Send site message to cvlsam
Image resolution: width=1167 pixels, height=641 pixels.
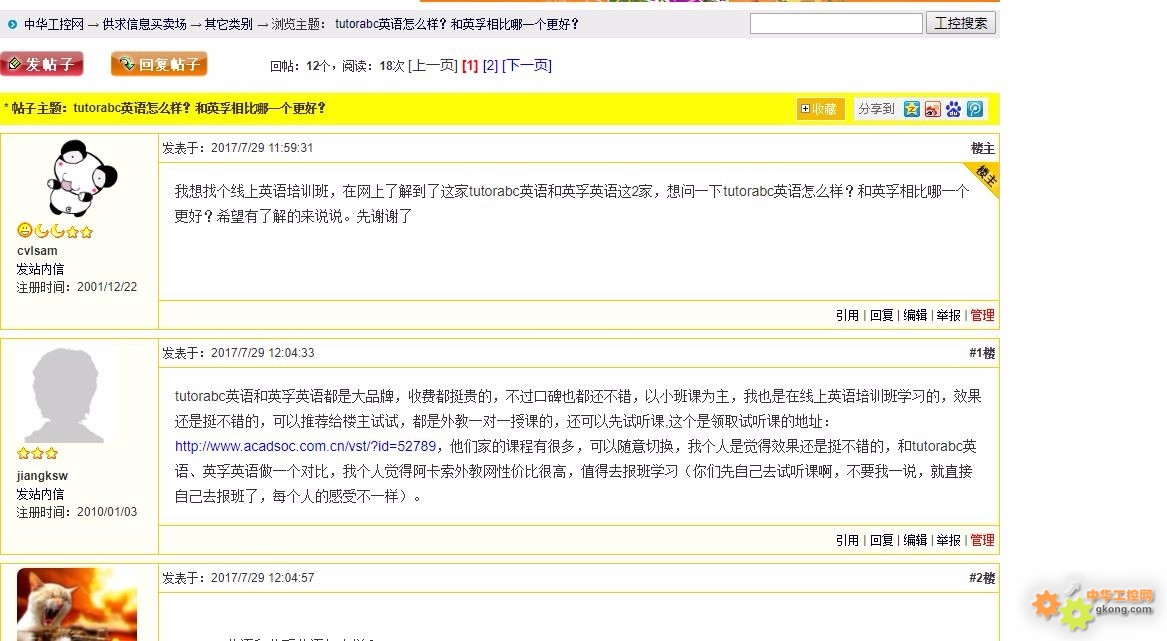tap(40, 269)
